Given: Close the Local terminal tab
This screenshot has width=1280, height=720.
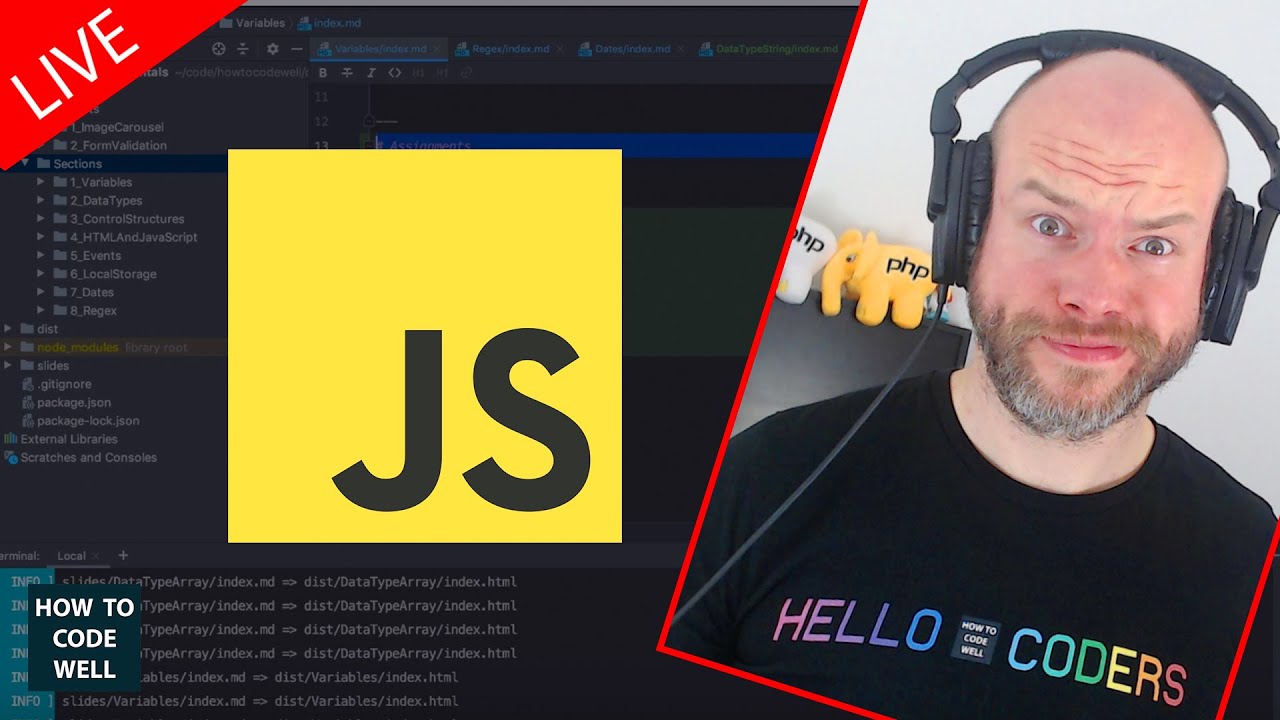Looking at the screenshot, I should pos(96,556).
